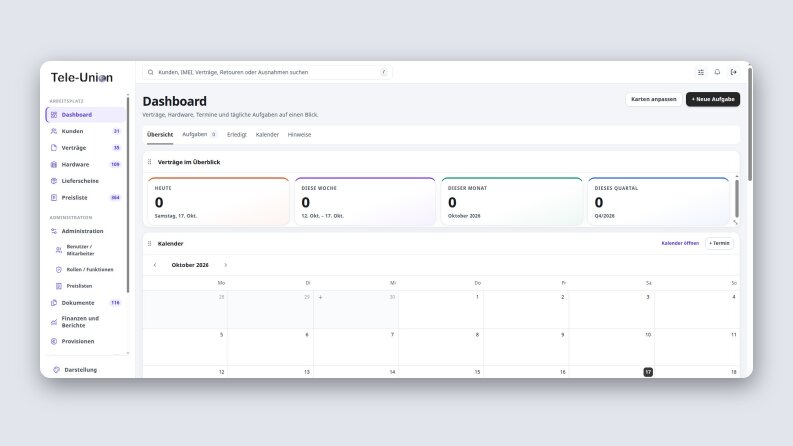Click the Hardware icon in sidebar
793x446 pixels.
54,164
